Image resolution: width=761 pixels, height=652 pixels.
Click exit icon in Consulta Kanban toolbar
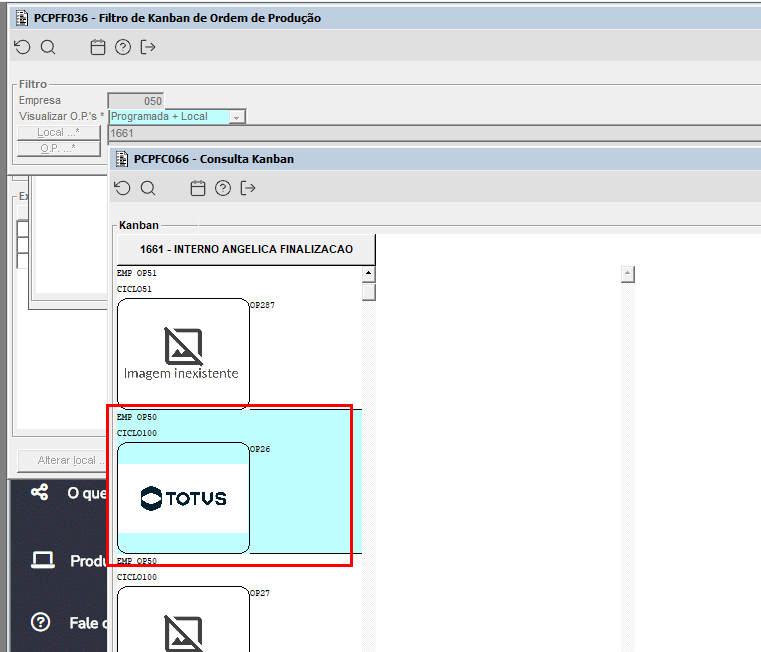pyautogui.click(x=248, y=188)
